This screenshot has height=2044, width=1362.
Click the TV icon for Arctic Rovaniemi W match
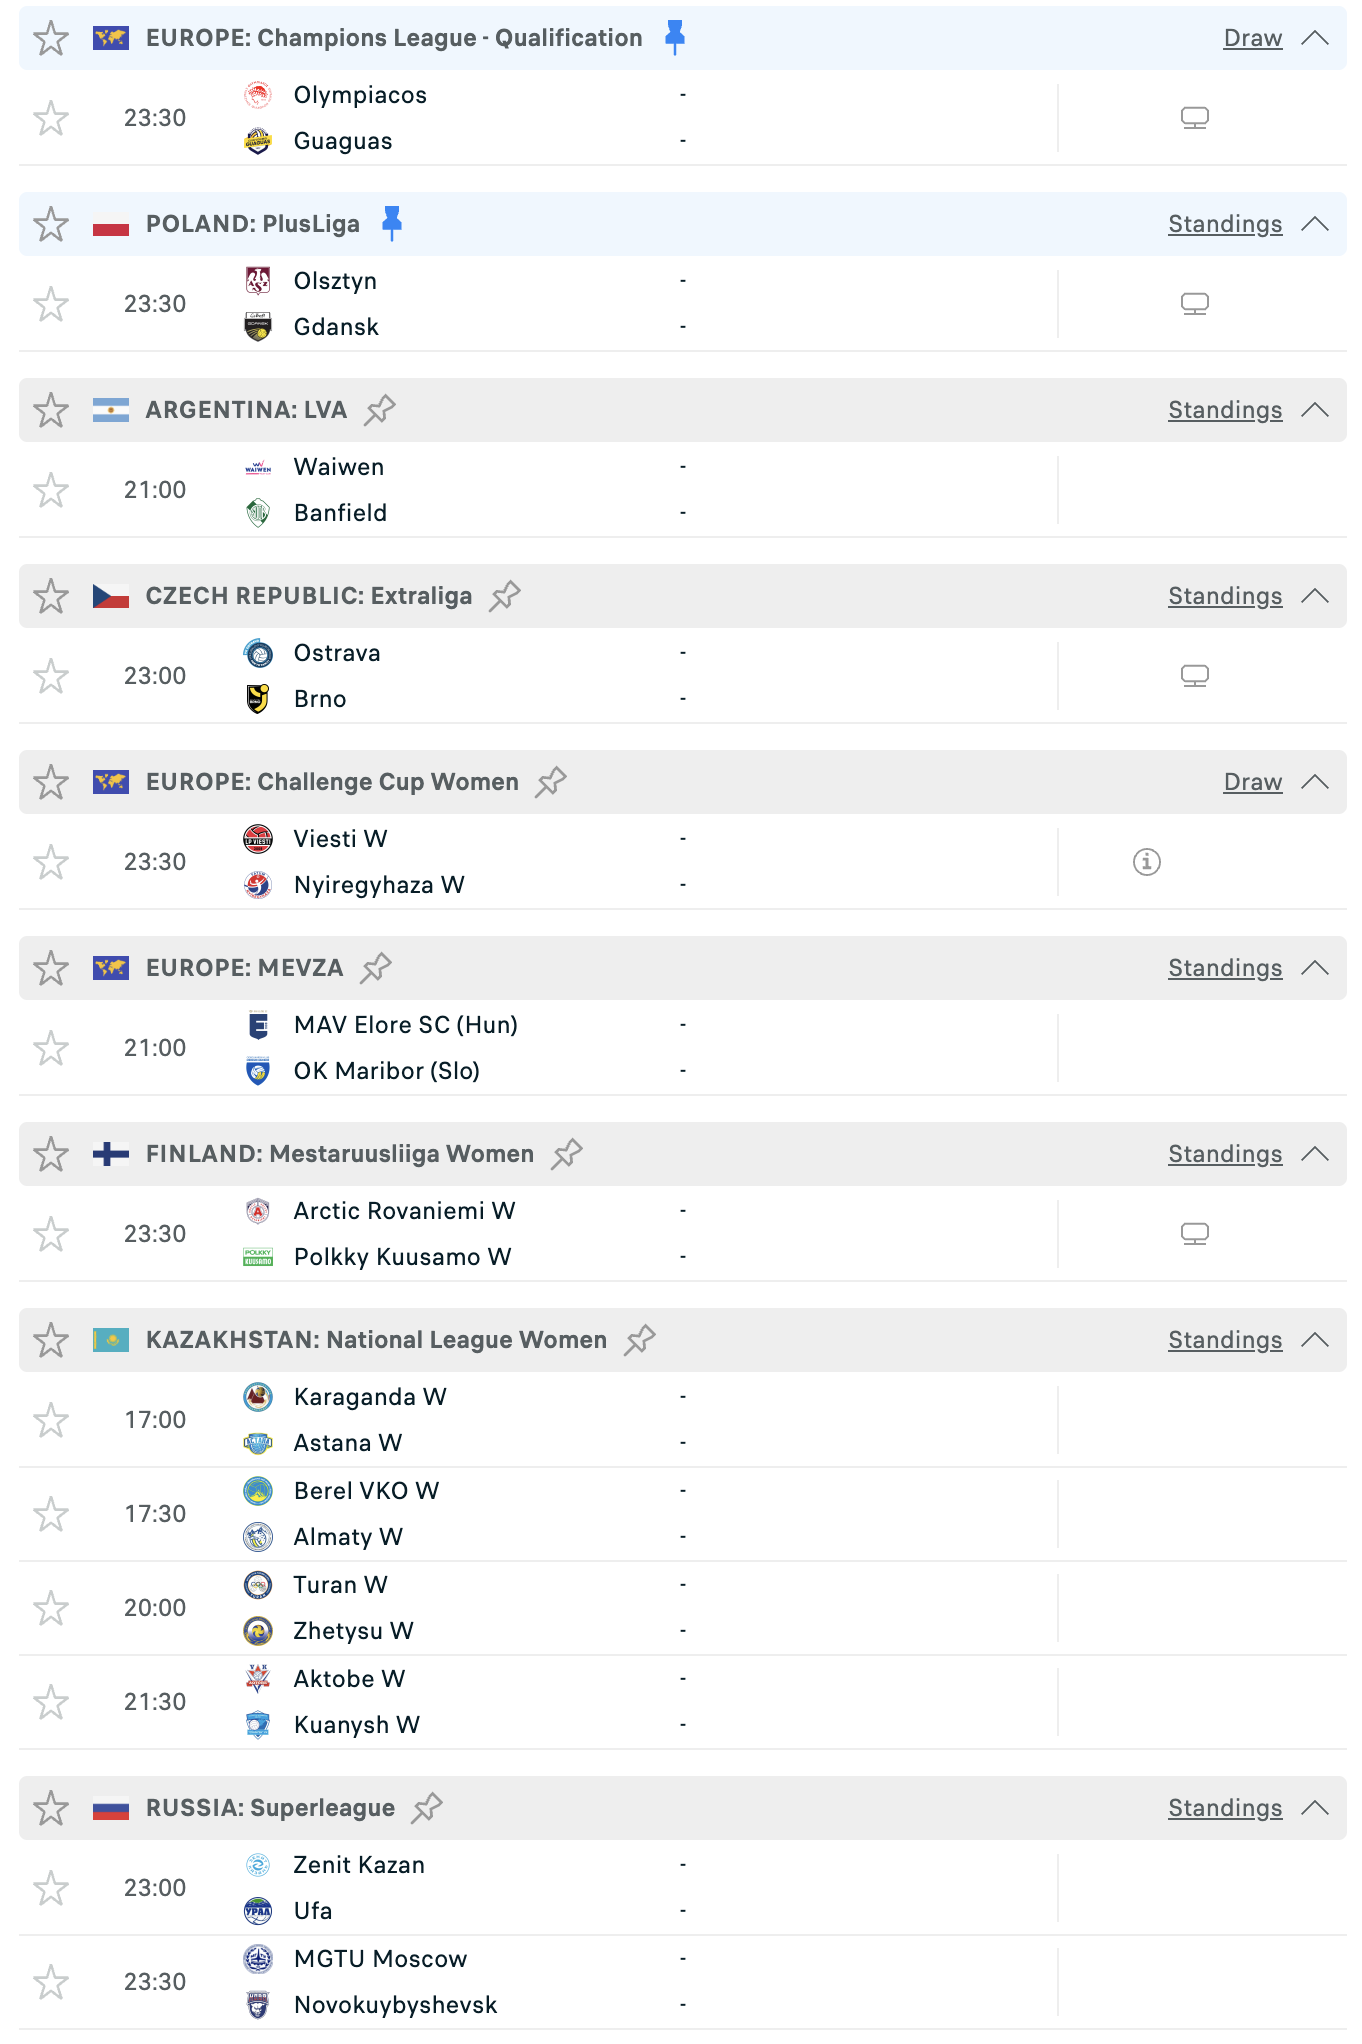(x=1194, y=1234)
